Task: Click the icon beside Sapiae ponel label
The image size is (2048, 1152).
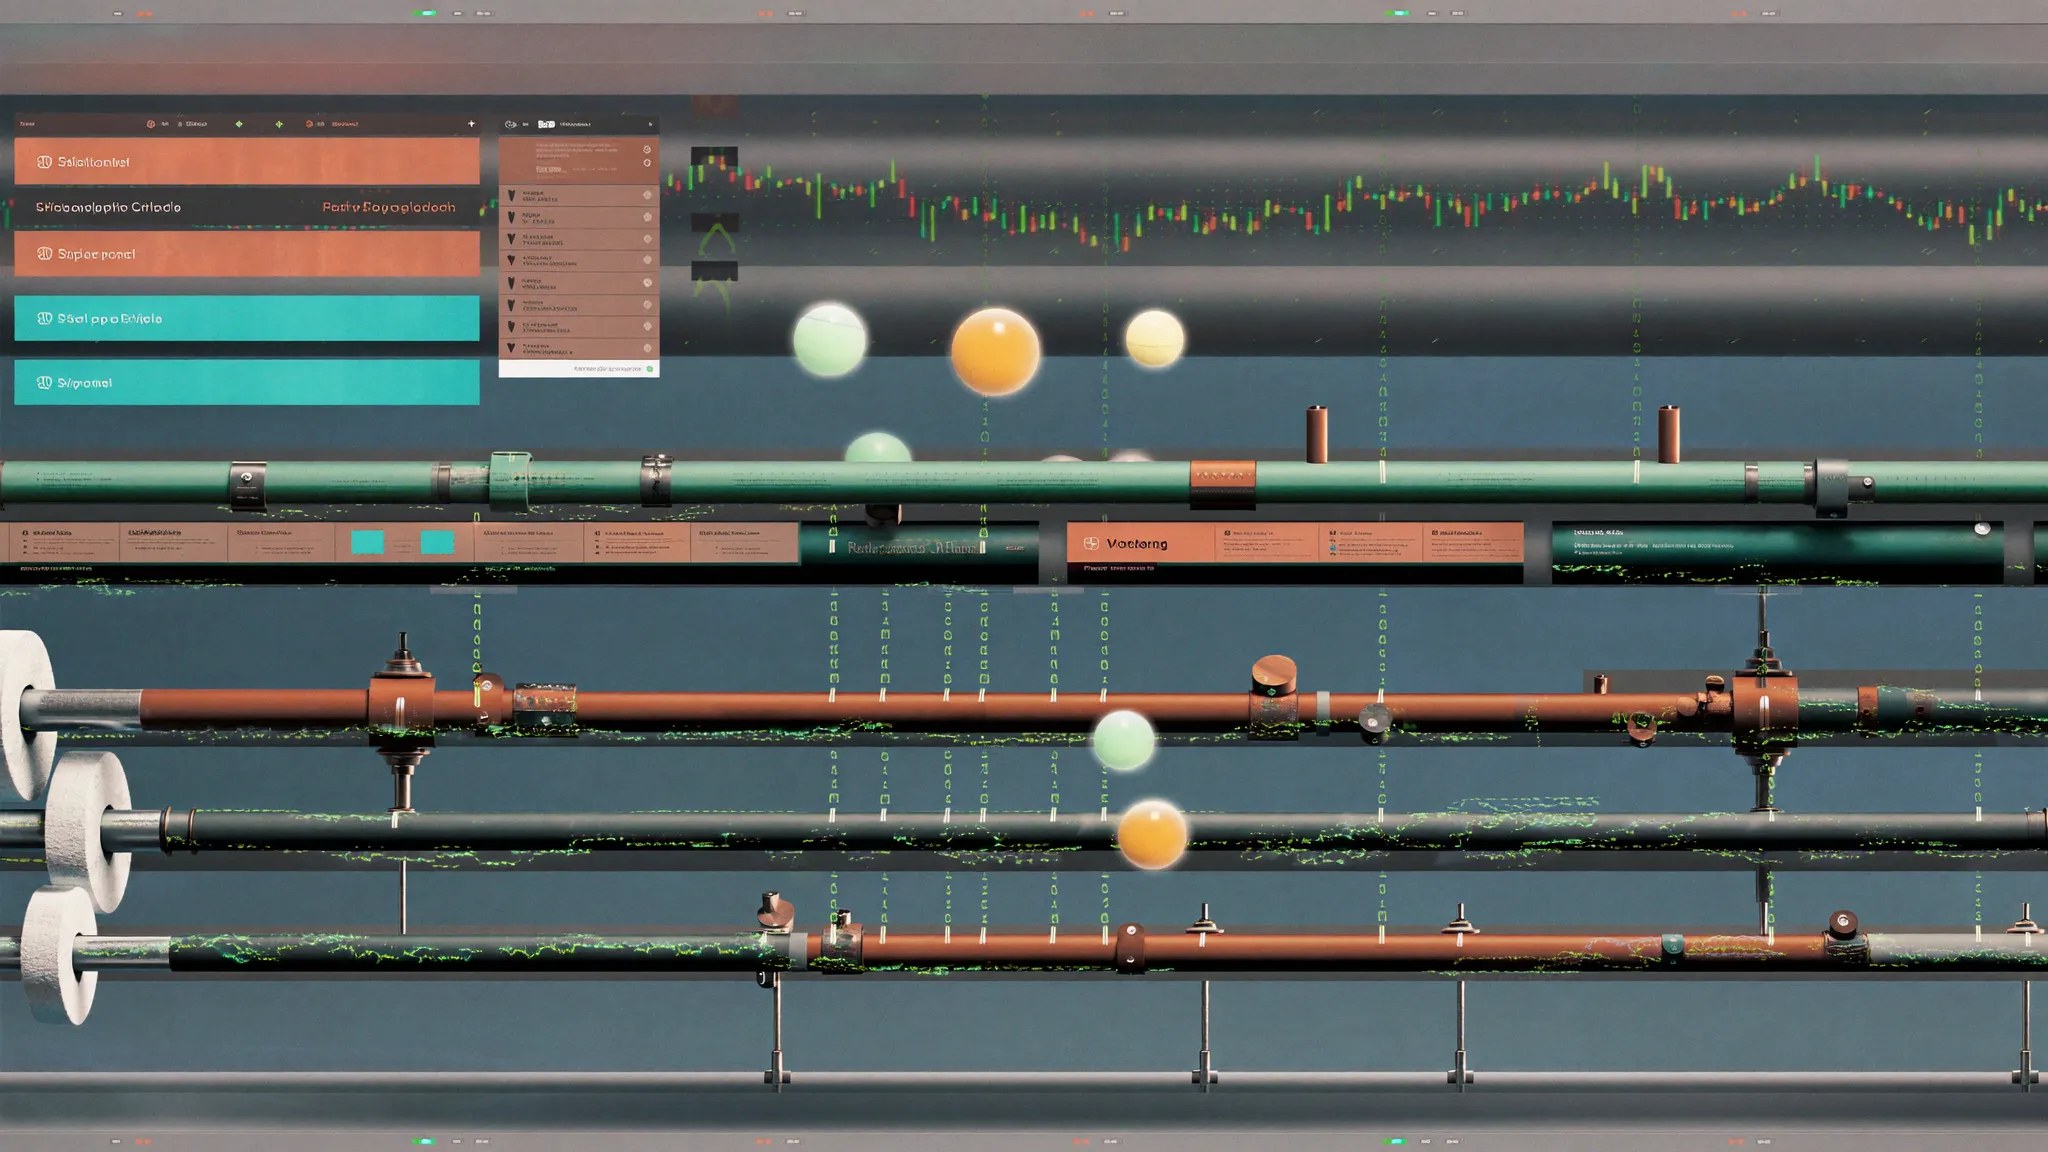Action: (44, 254)
